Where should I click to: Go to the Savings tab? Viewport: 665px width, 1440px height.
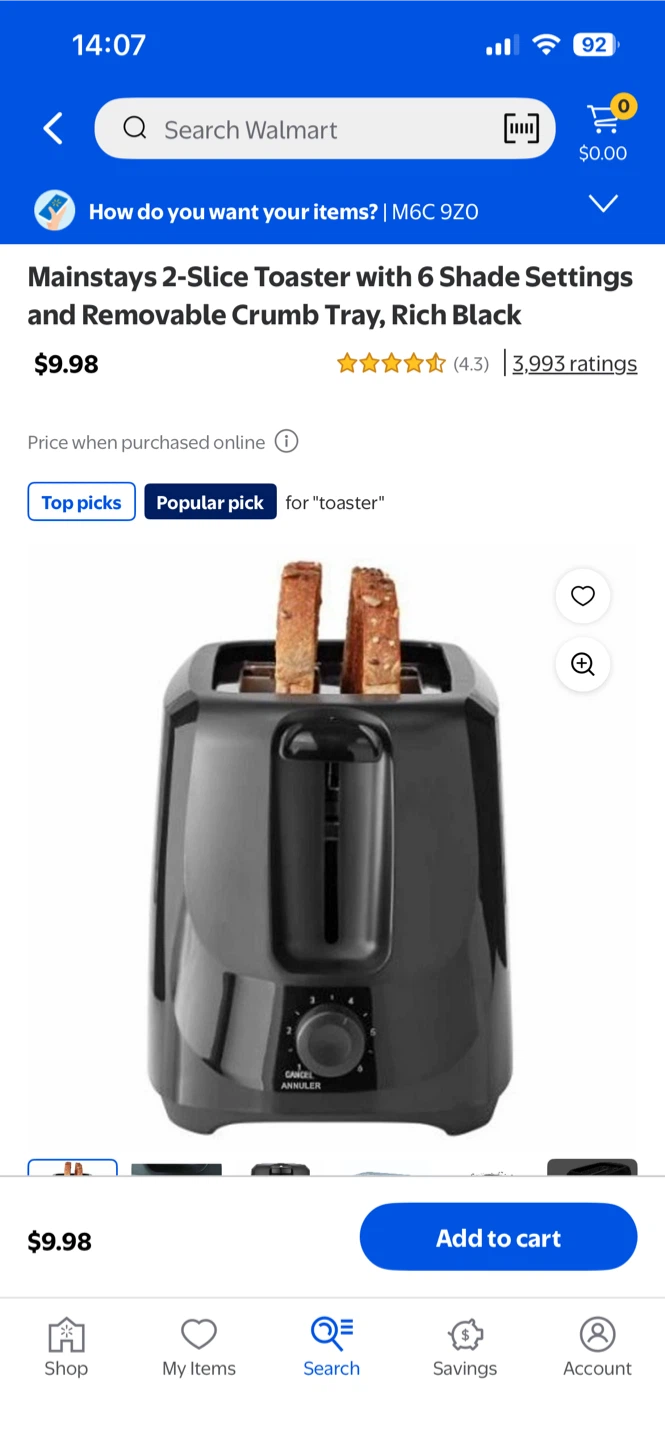pyautogui.click(x=465, y=1347)
